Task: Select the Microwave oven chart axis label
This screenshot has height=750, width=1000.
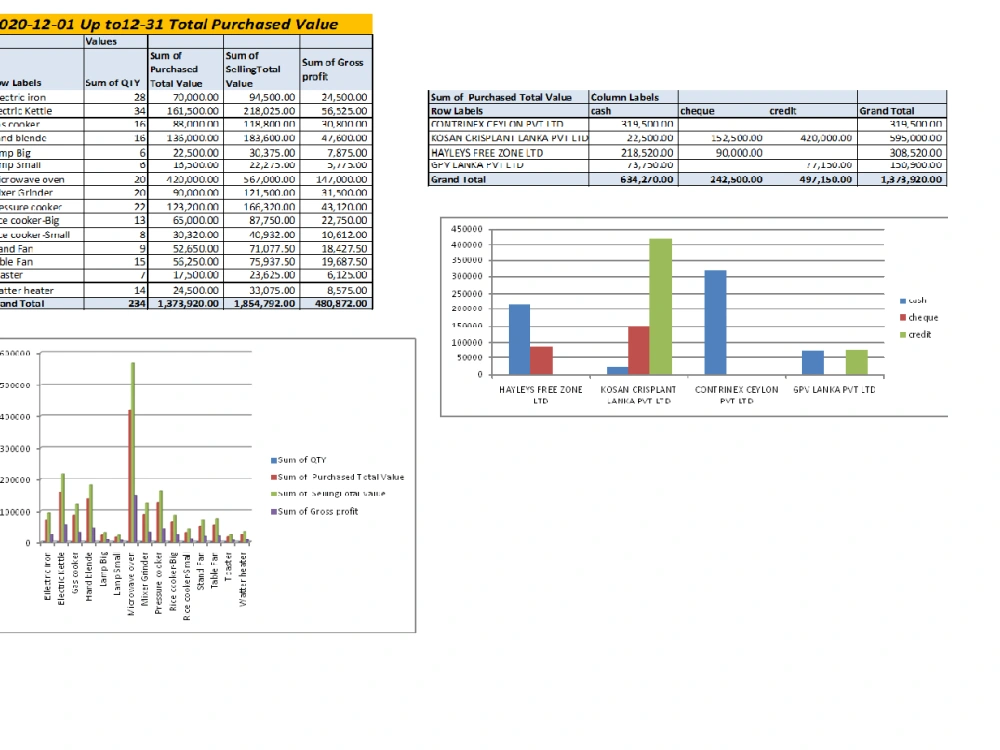Action: (131, 584)
